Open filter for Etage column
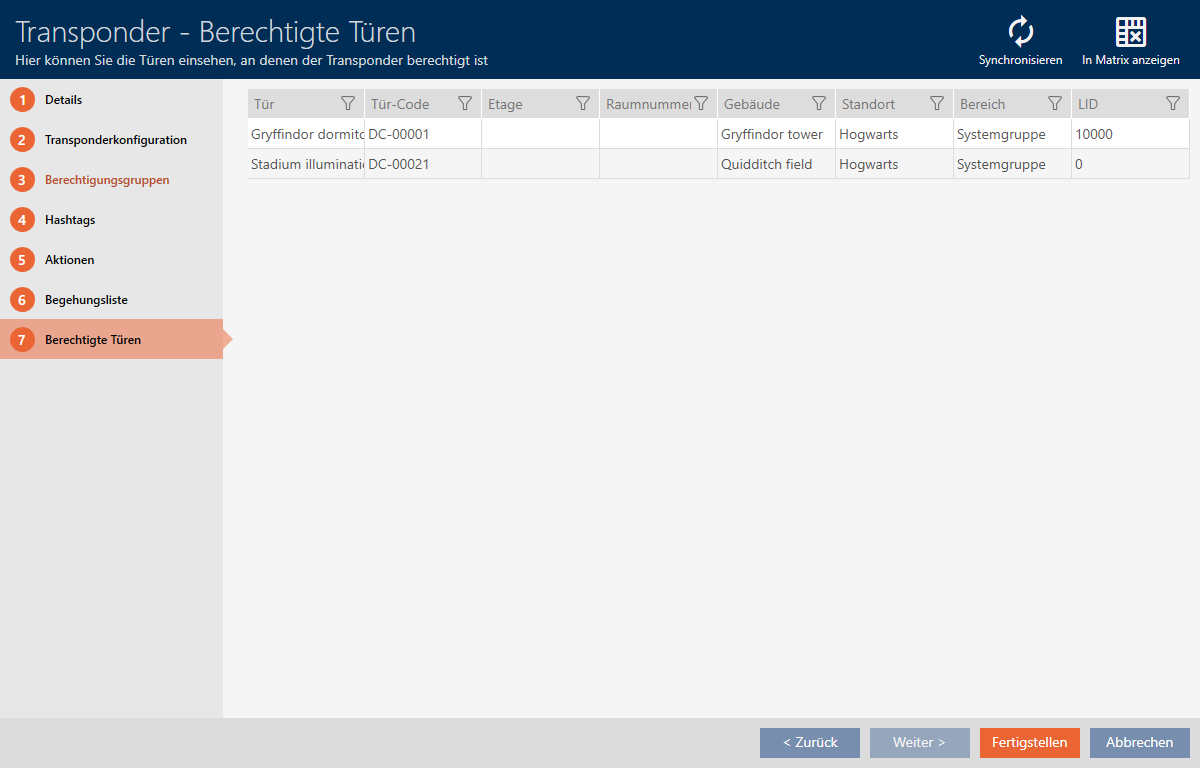Viewport: 1200px width, 768px height. pos(583,104)
